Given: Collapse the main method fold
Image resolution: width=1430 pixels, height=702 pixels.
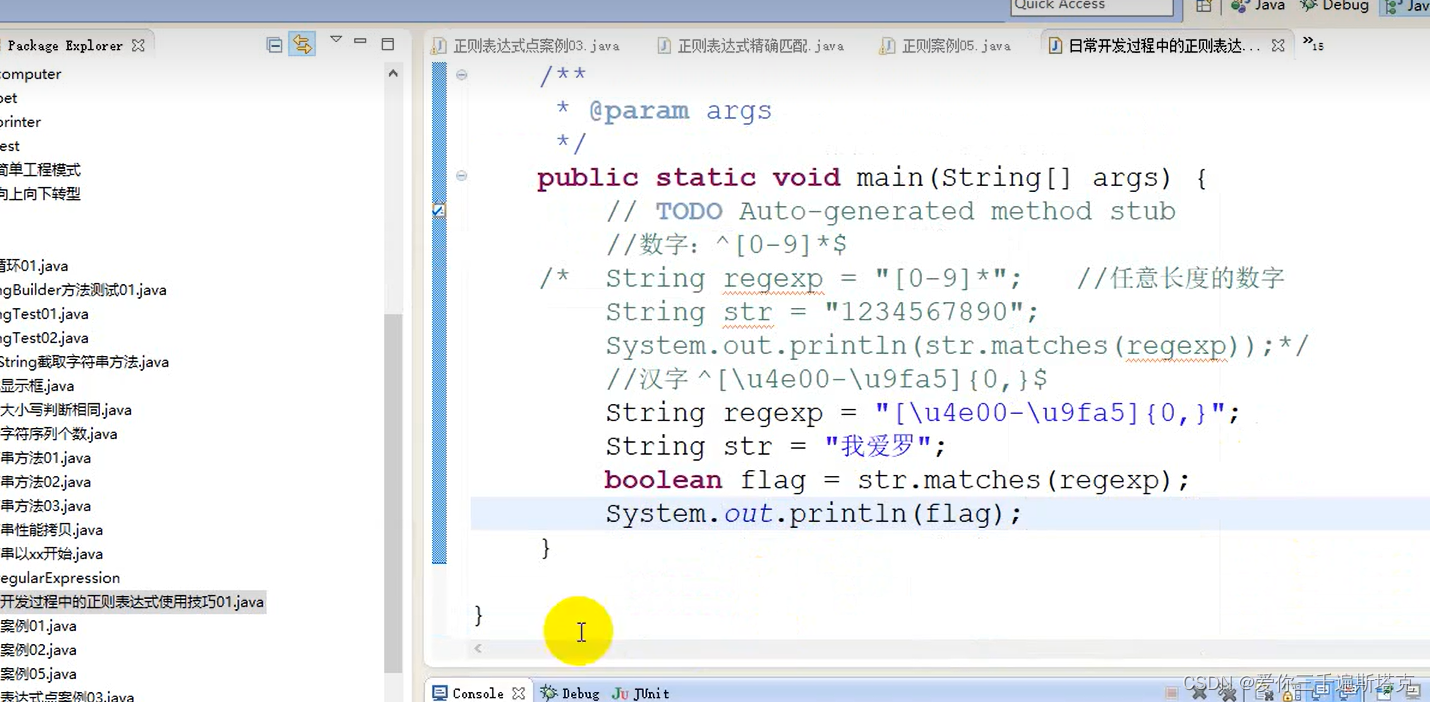Looking at the screenshot, I should 461,175.
